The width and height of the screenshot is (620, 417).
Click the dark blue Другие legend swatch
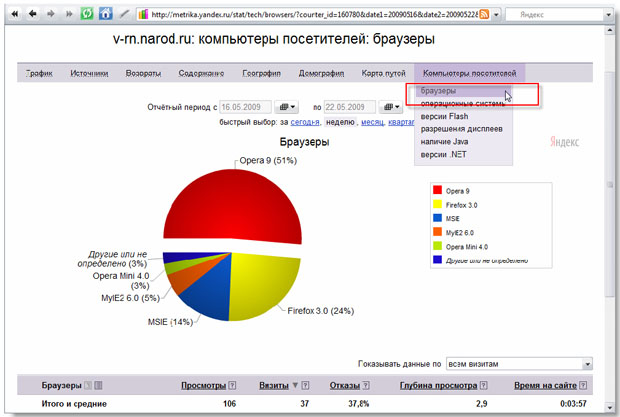click(x=437, y=260)
